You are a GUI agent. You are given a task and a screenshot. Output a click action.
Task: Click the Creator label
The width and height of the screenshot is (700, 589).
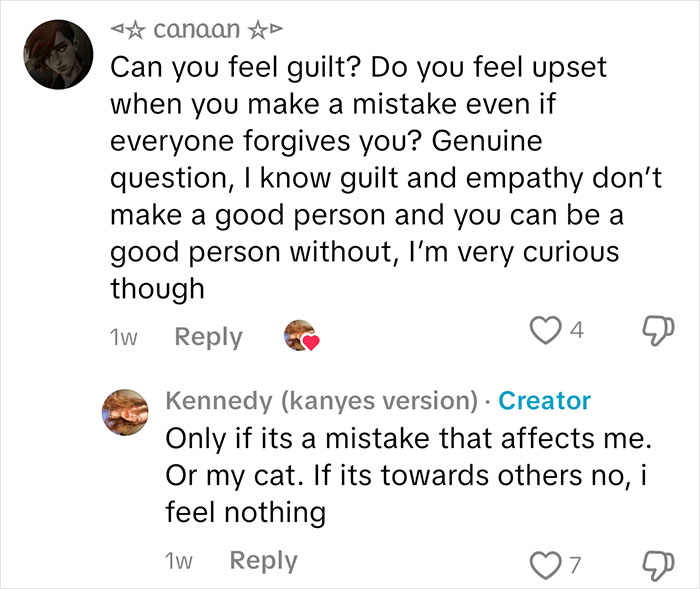point(544,401)
